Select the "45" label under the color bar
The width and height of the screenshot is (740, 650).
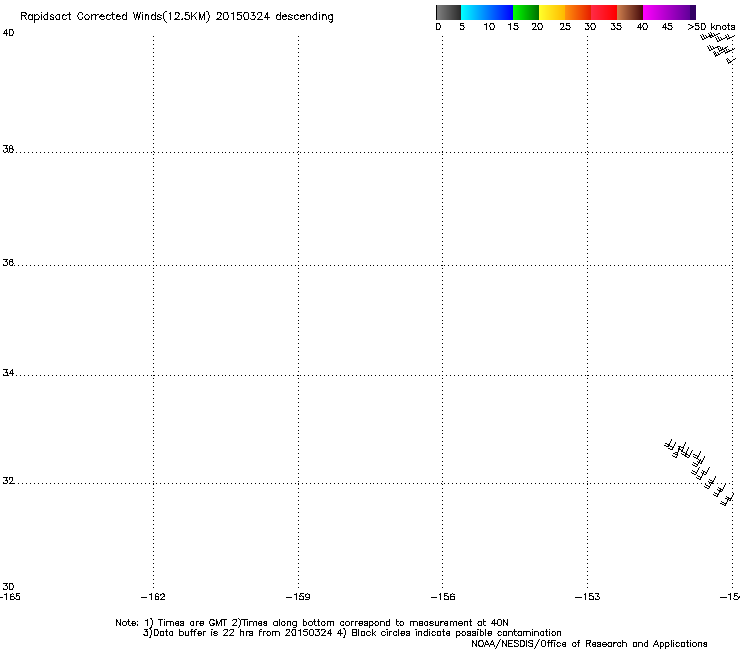(667, 27)
